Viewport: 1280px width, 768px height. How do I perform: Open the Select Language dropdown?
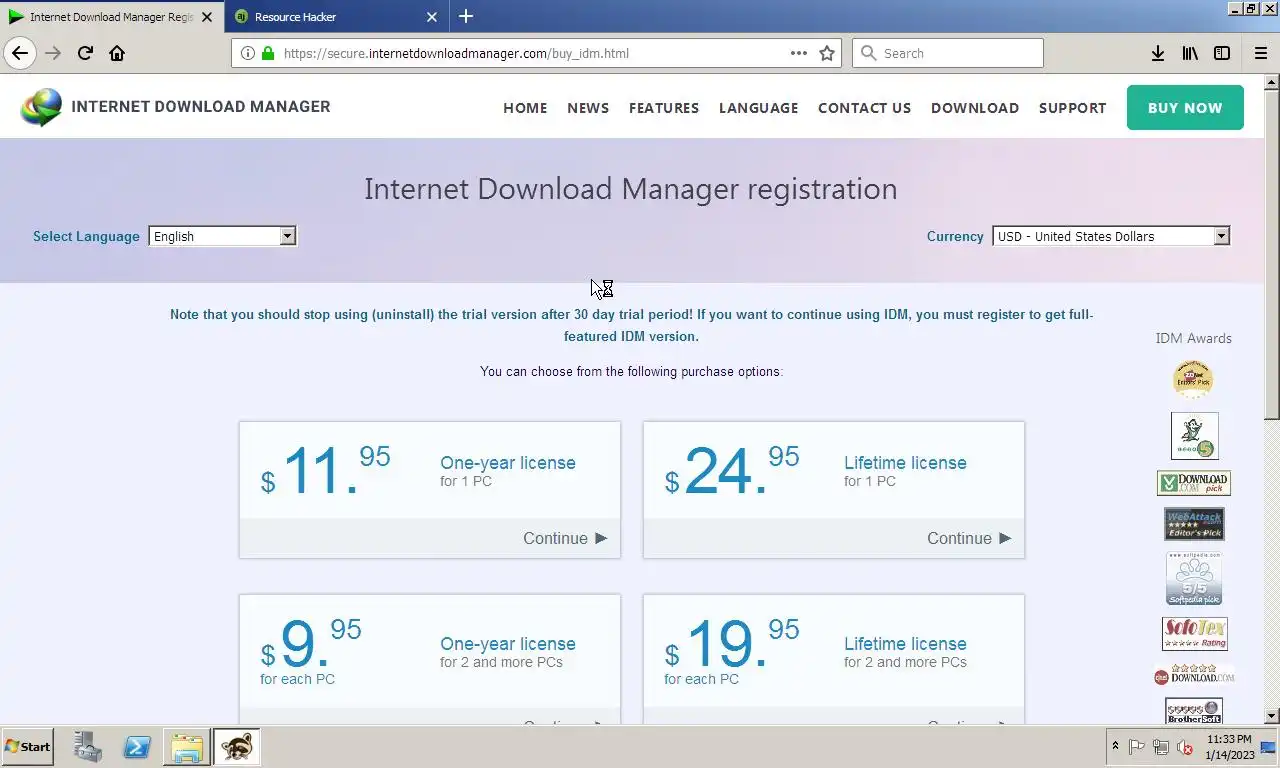pyautogui.click(x=222, y=236)
